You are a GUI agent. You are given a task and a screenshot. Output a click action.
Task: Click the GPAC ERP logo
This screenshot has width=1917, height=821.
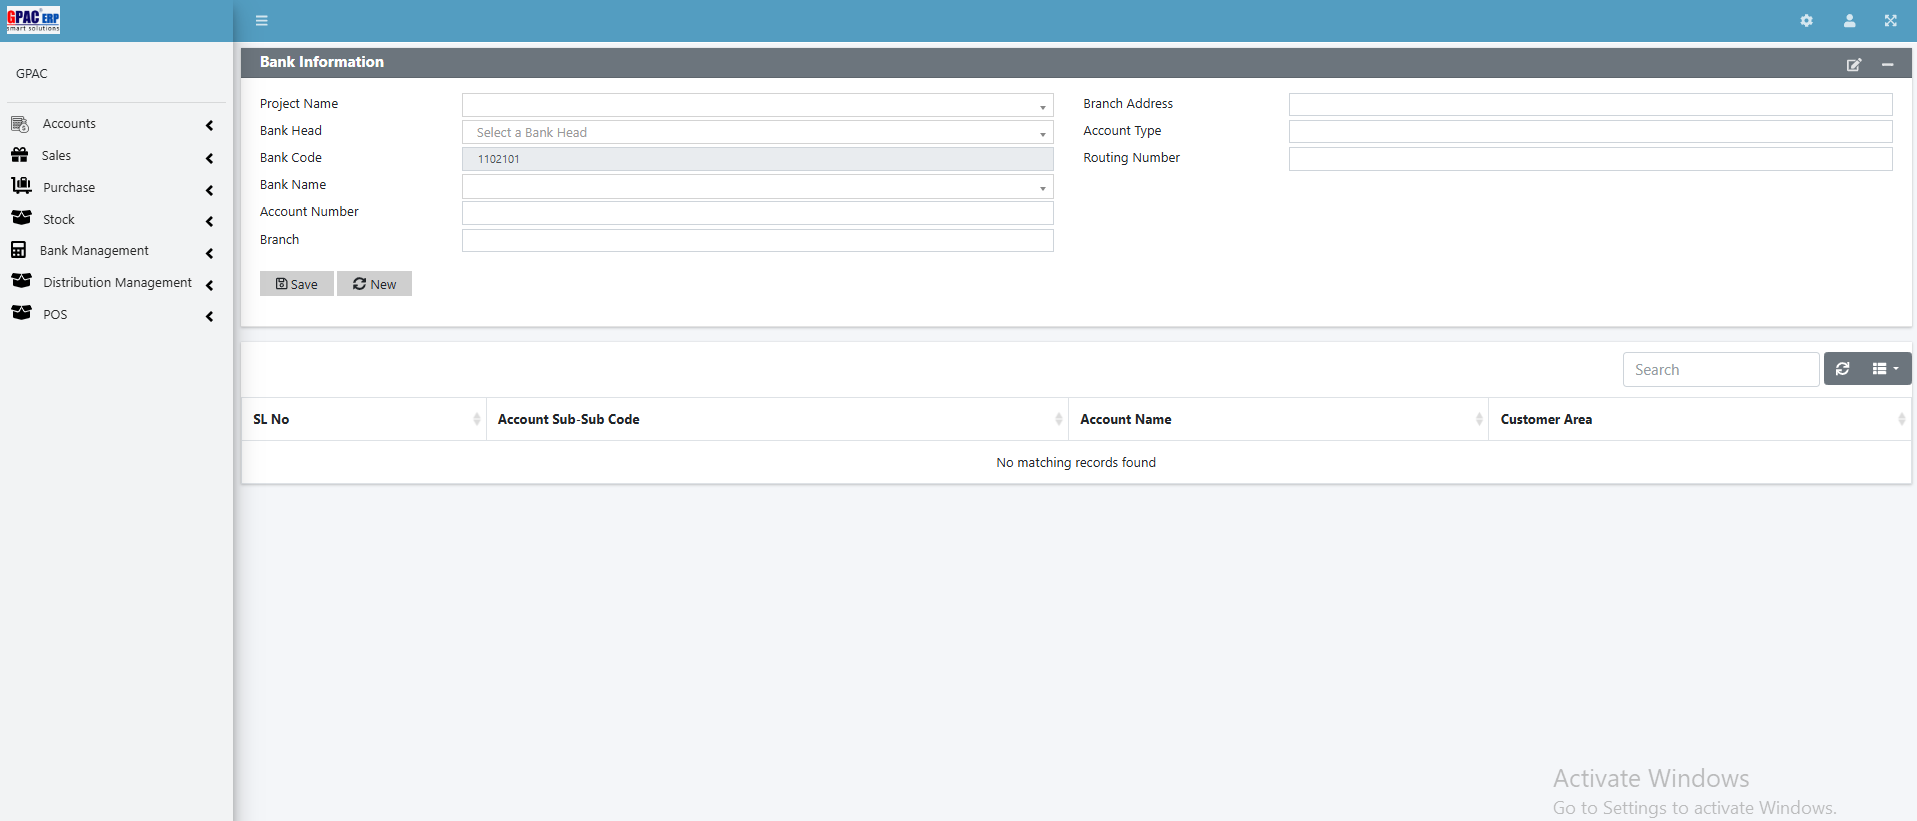(x=34, y=20)
